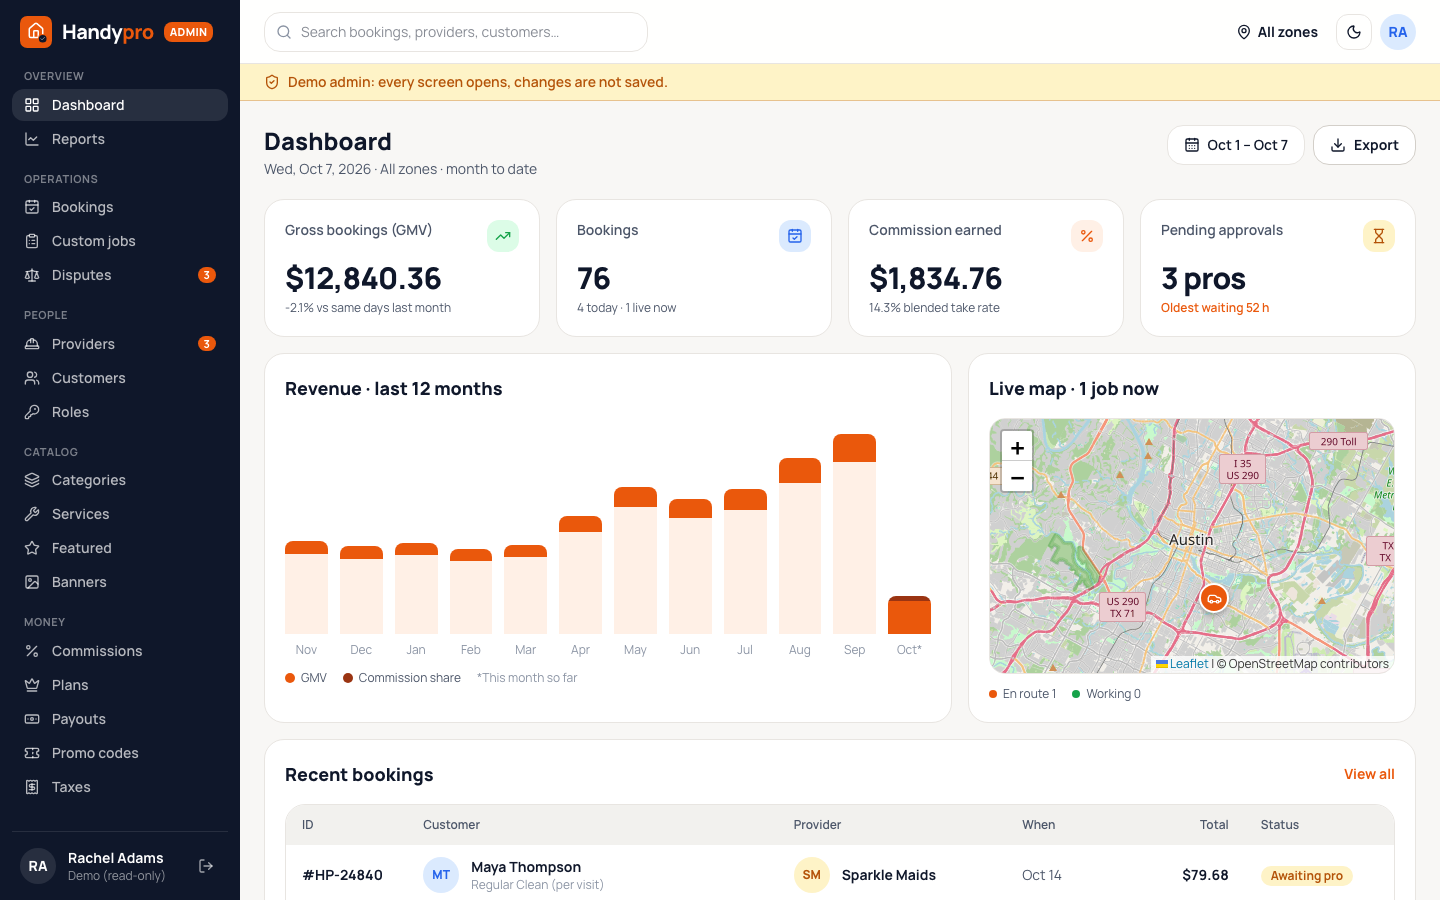1440x900 pixels.
Task: Click the Banners image icon
Action: click(32, 582)
